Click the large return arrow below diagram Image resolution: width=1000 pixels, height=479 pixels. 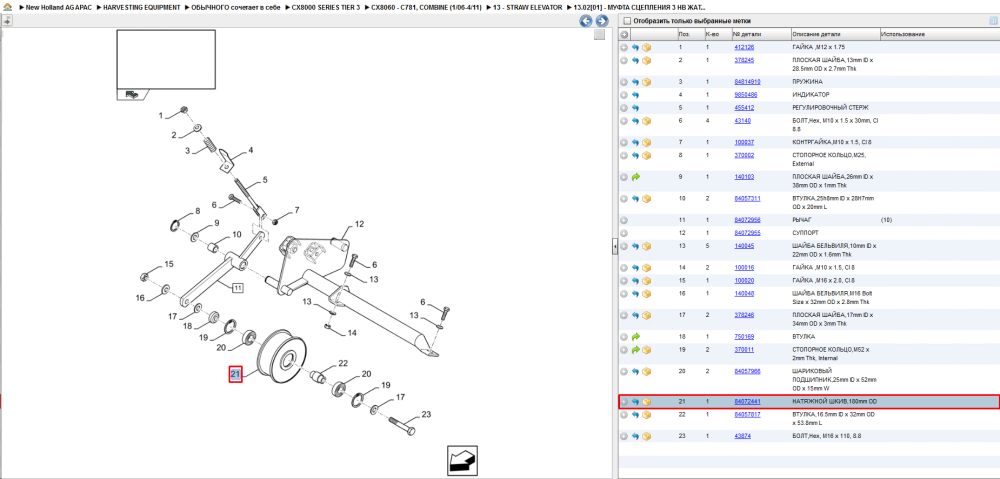[462, 459]
